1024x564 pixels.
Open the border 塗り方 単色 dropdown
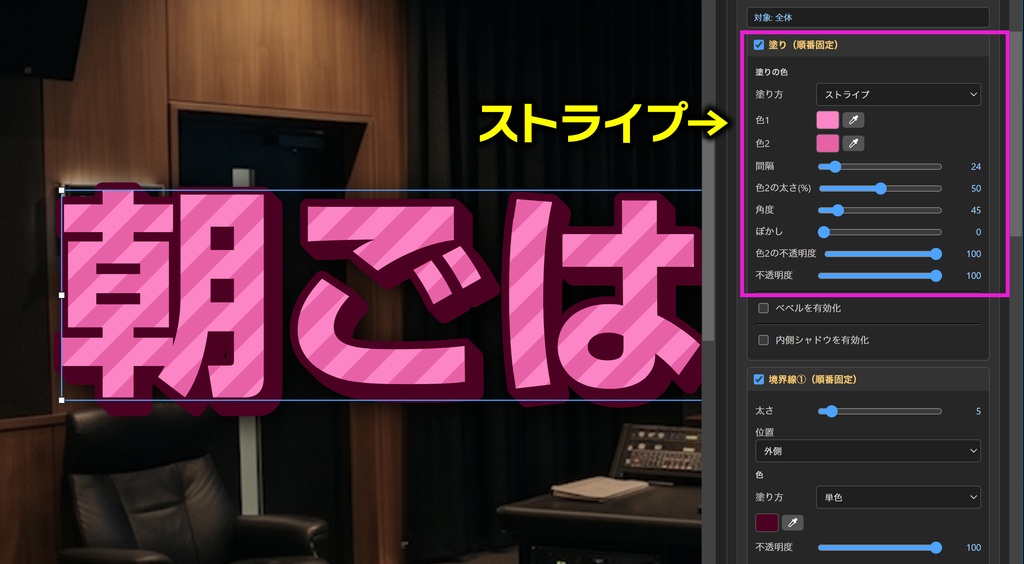[898, 497]
